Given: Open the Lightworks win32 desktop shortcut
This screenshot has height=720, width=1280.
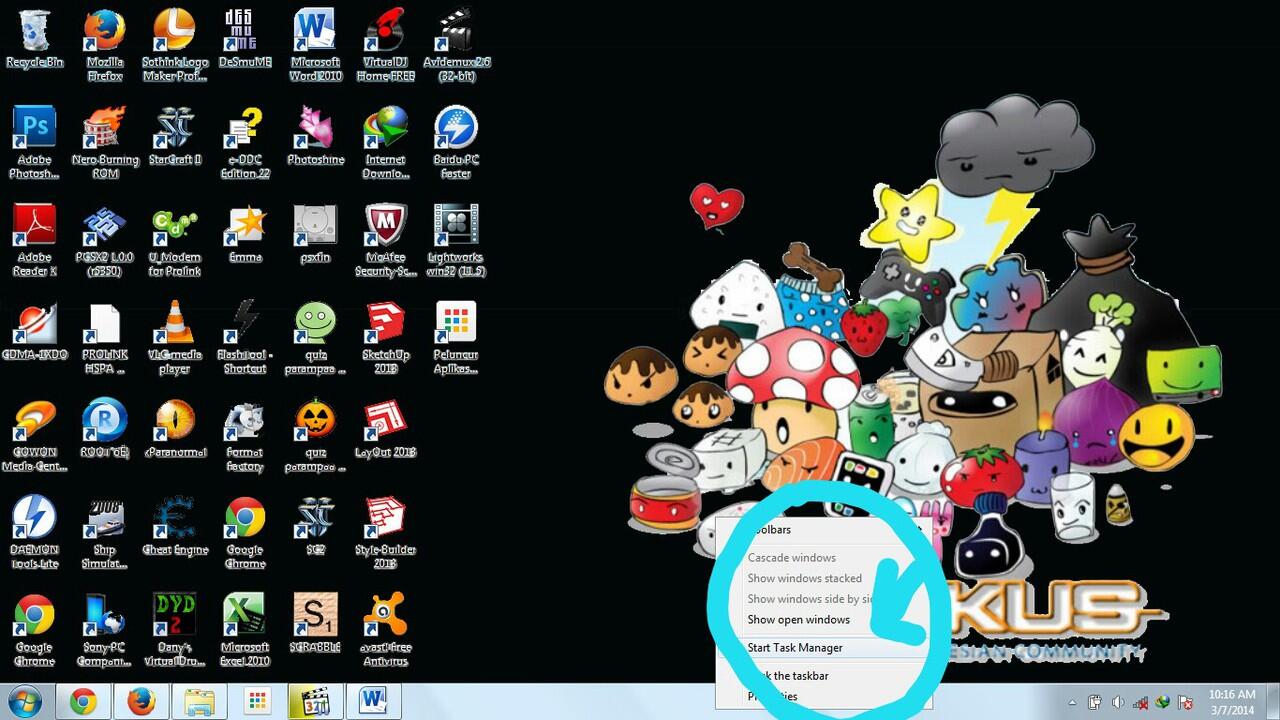Looking at the screenshot, I should [x=456, y=240].
